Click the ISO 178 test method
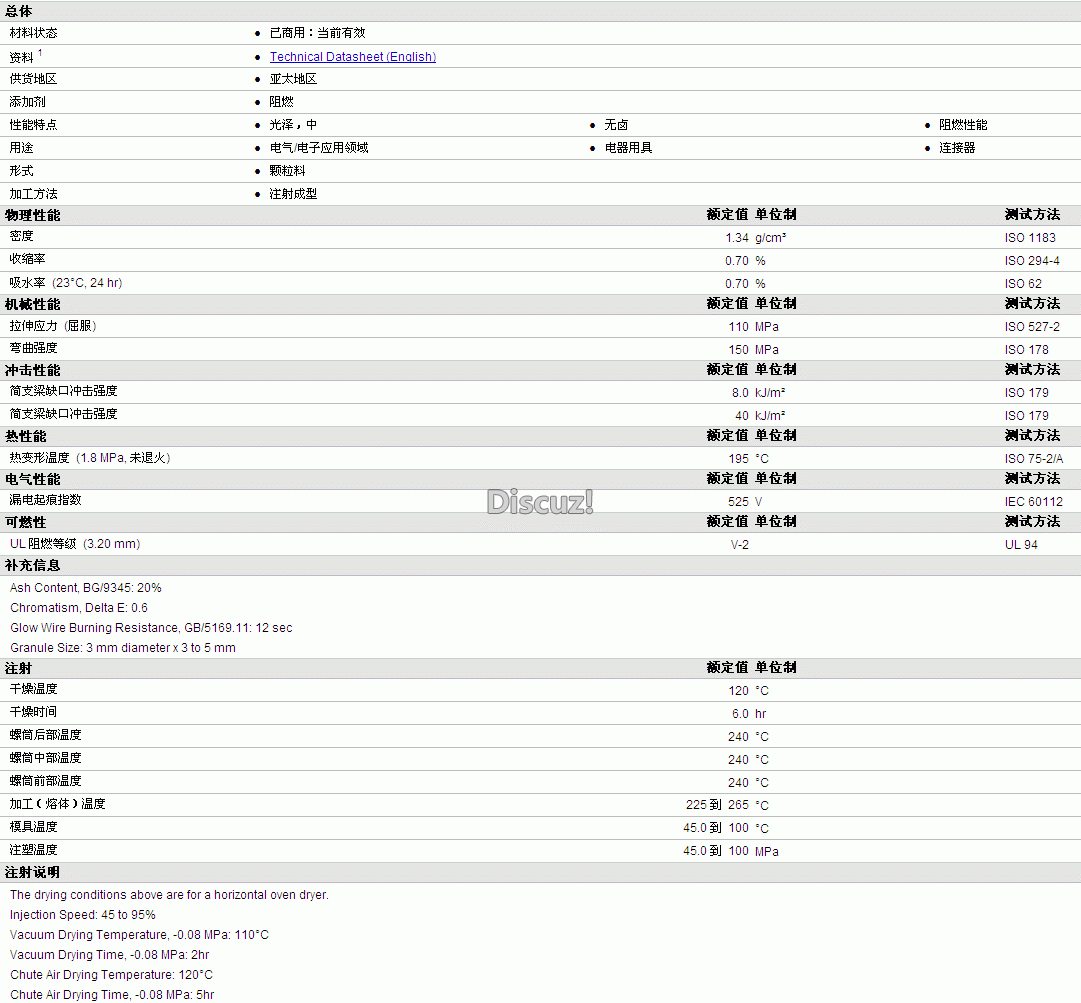Viewport: 1081px width, 1003px height. (1027, 349)
